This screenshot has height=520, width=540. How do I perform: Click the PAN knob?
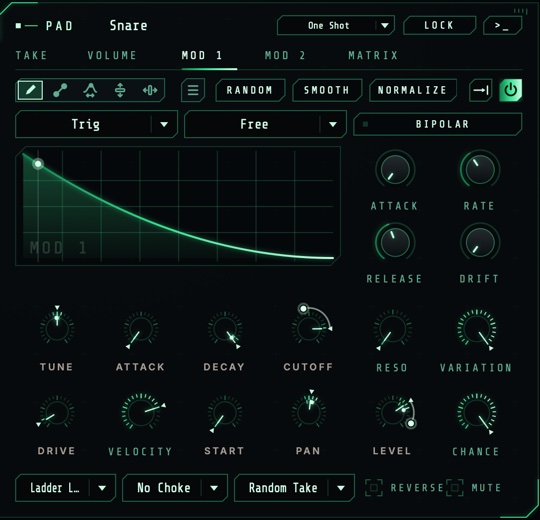pos(309,413)
